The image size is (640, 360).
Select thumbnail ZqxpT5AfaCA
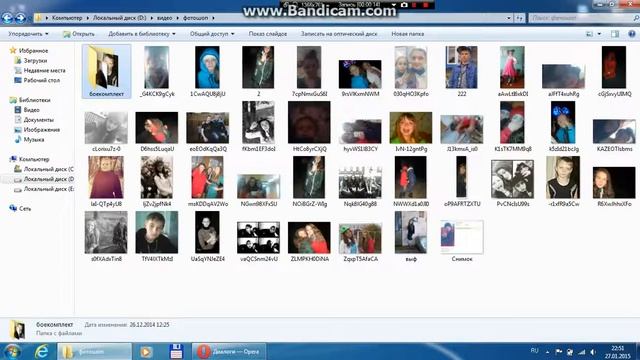(360, 237)
